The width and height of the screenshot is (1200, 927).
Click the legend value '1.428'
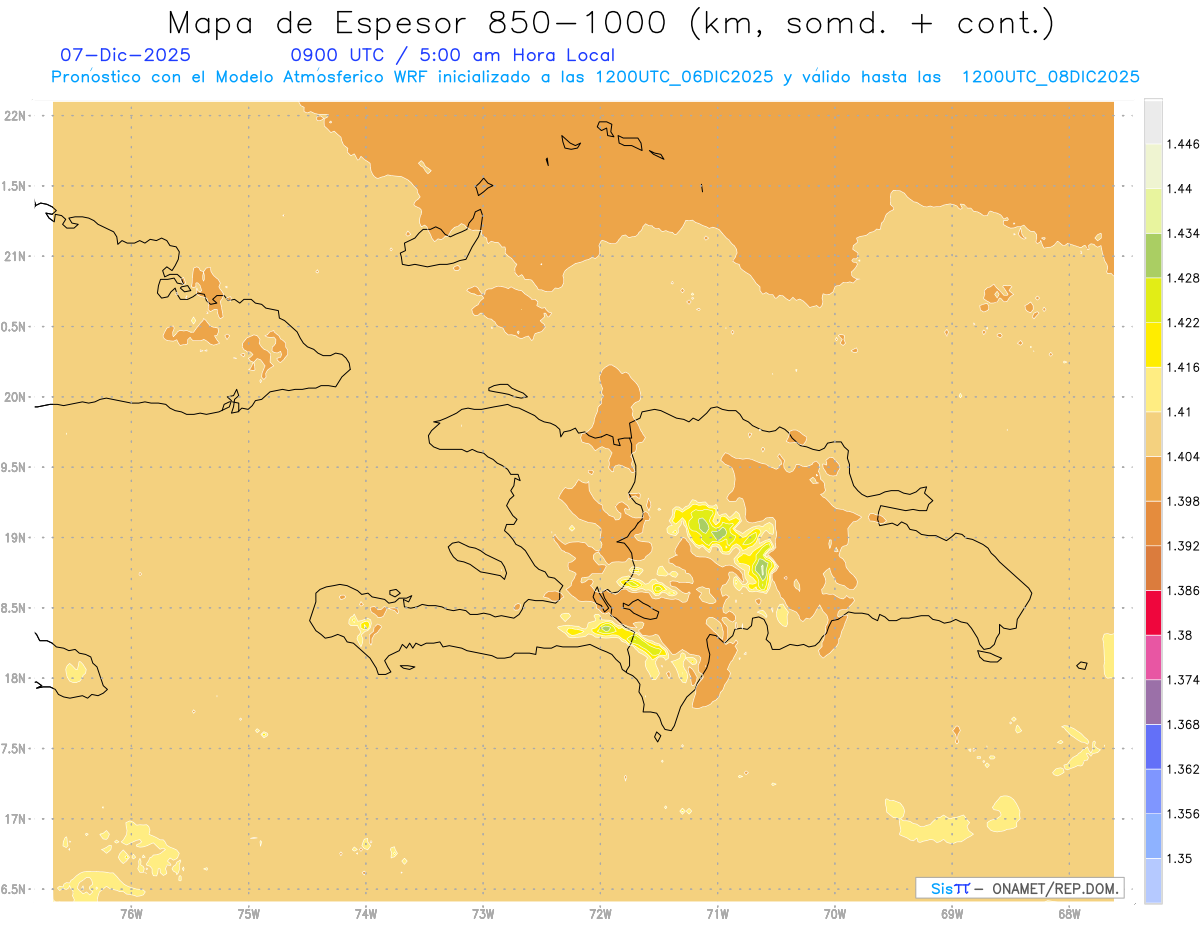[x=1183, y=278]
